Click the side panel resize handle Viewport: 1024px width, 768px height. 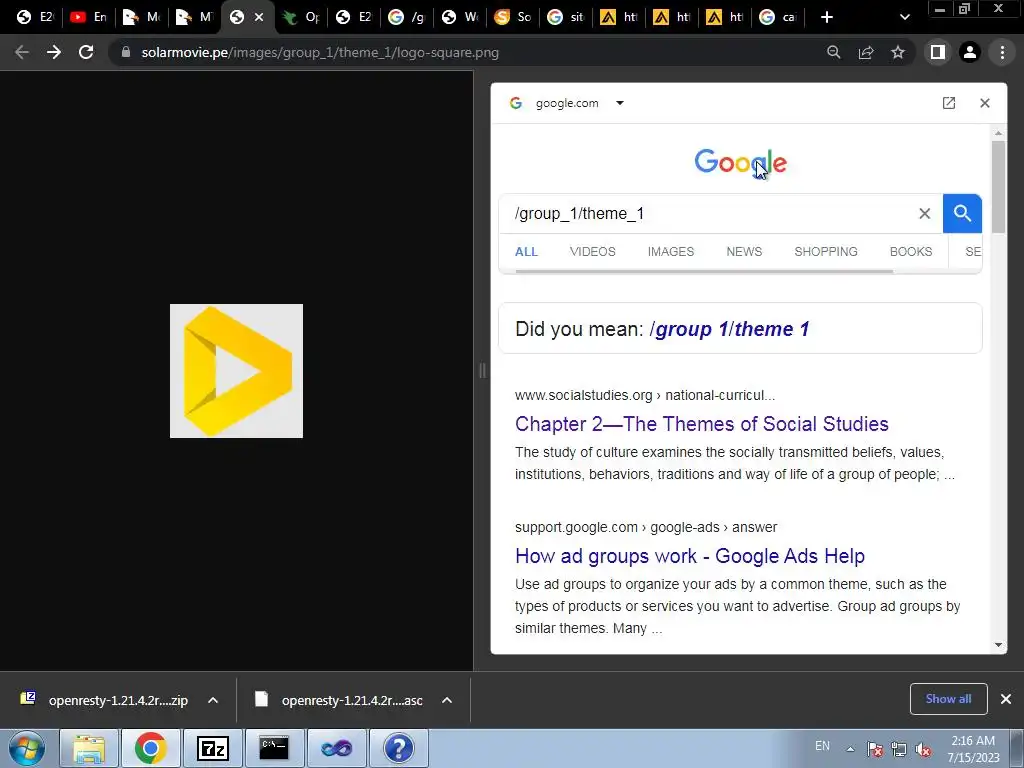tap(482, 370)
